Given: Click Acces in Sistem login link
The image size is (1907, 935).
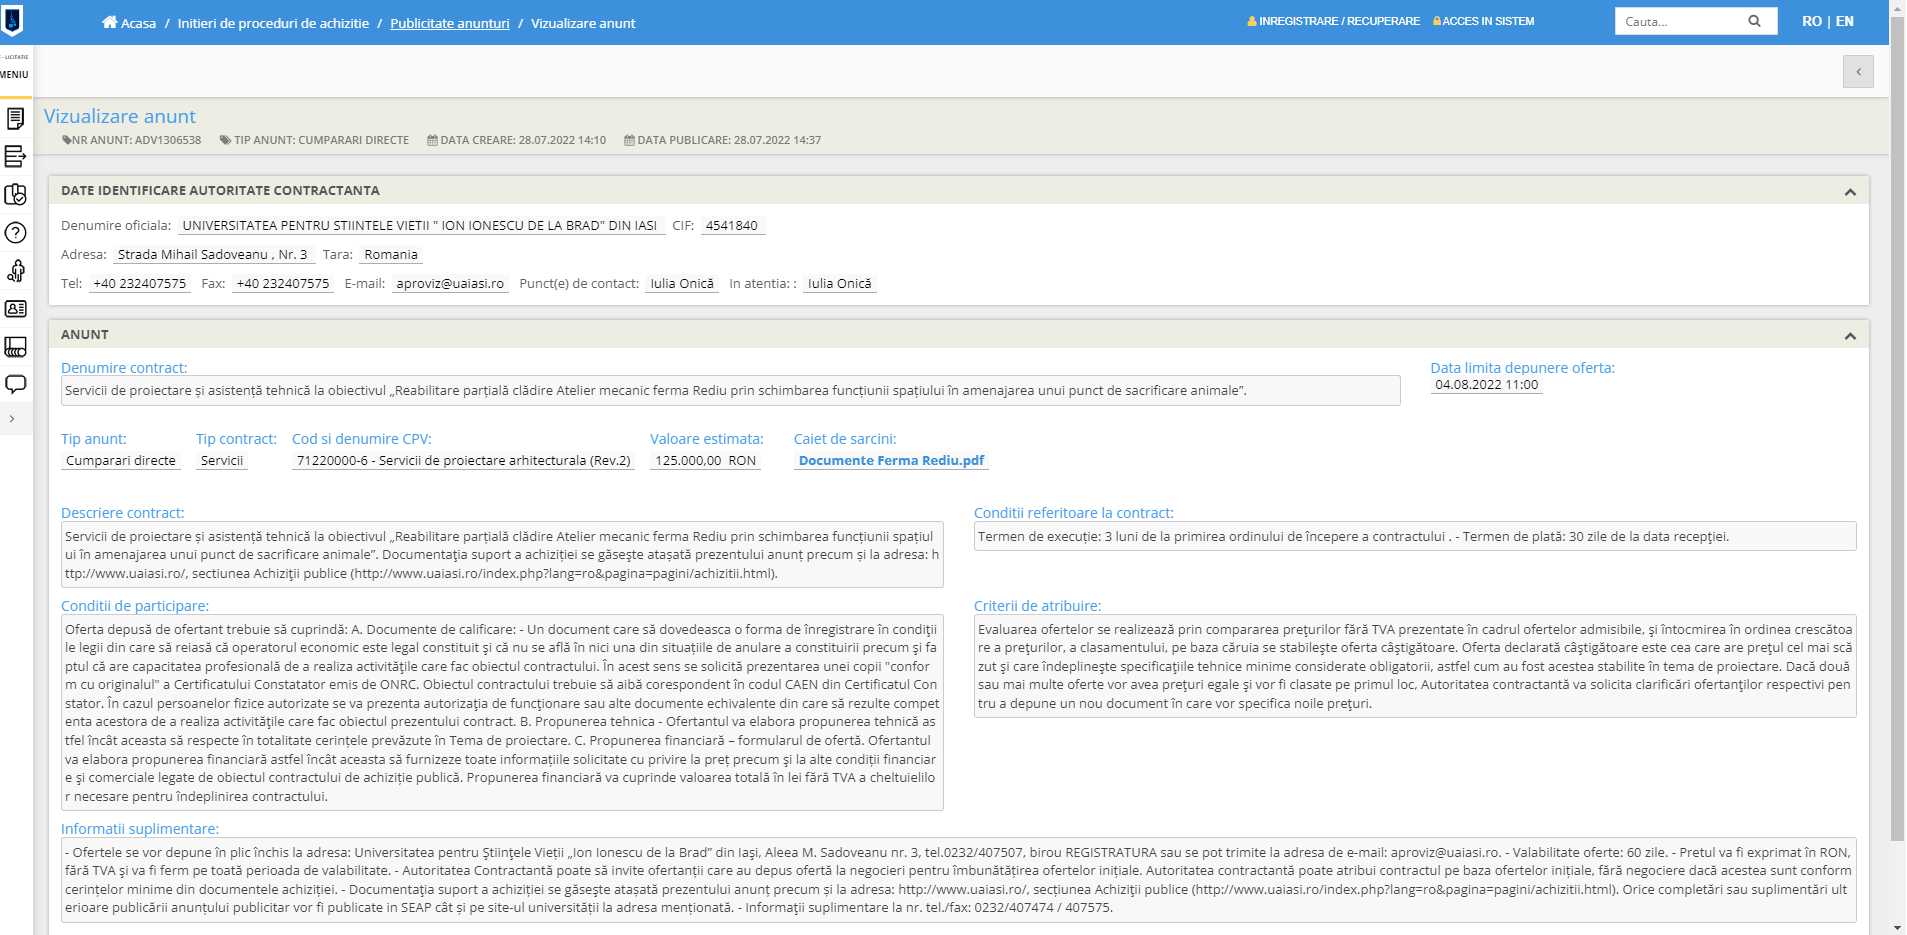Looking at the screenshot, I should coord(1487,21).
